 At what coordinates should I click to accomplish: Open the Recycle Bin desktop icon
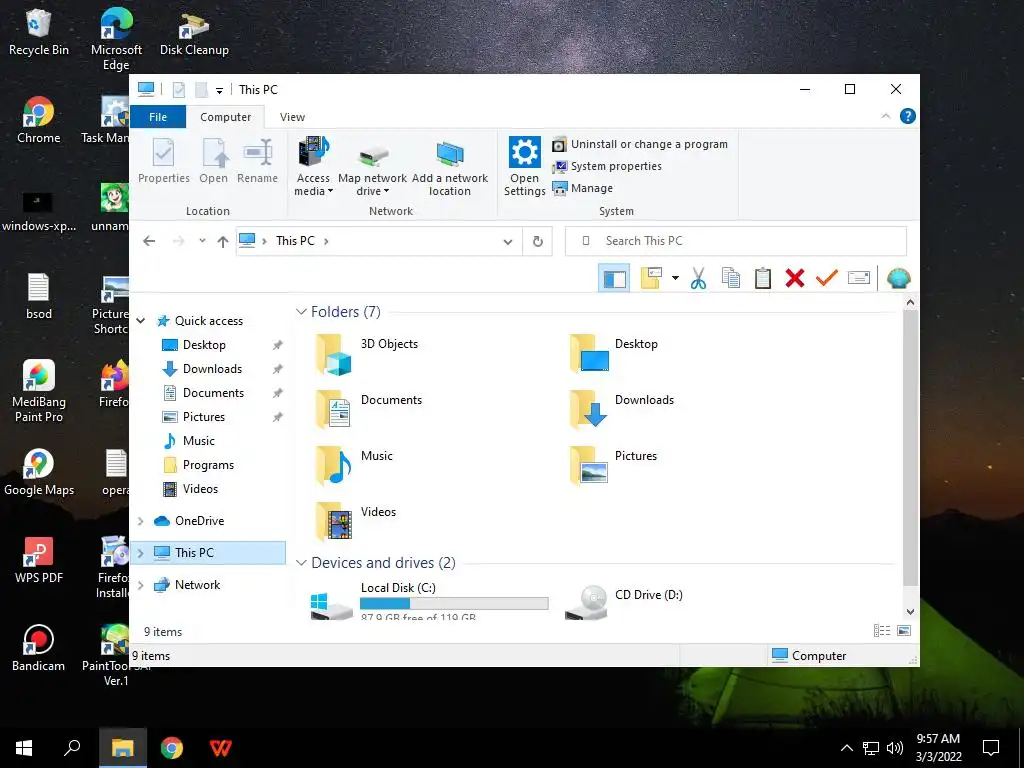[x=39, y=33]
